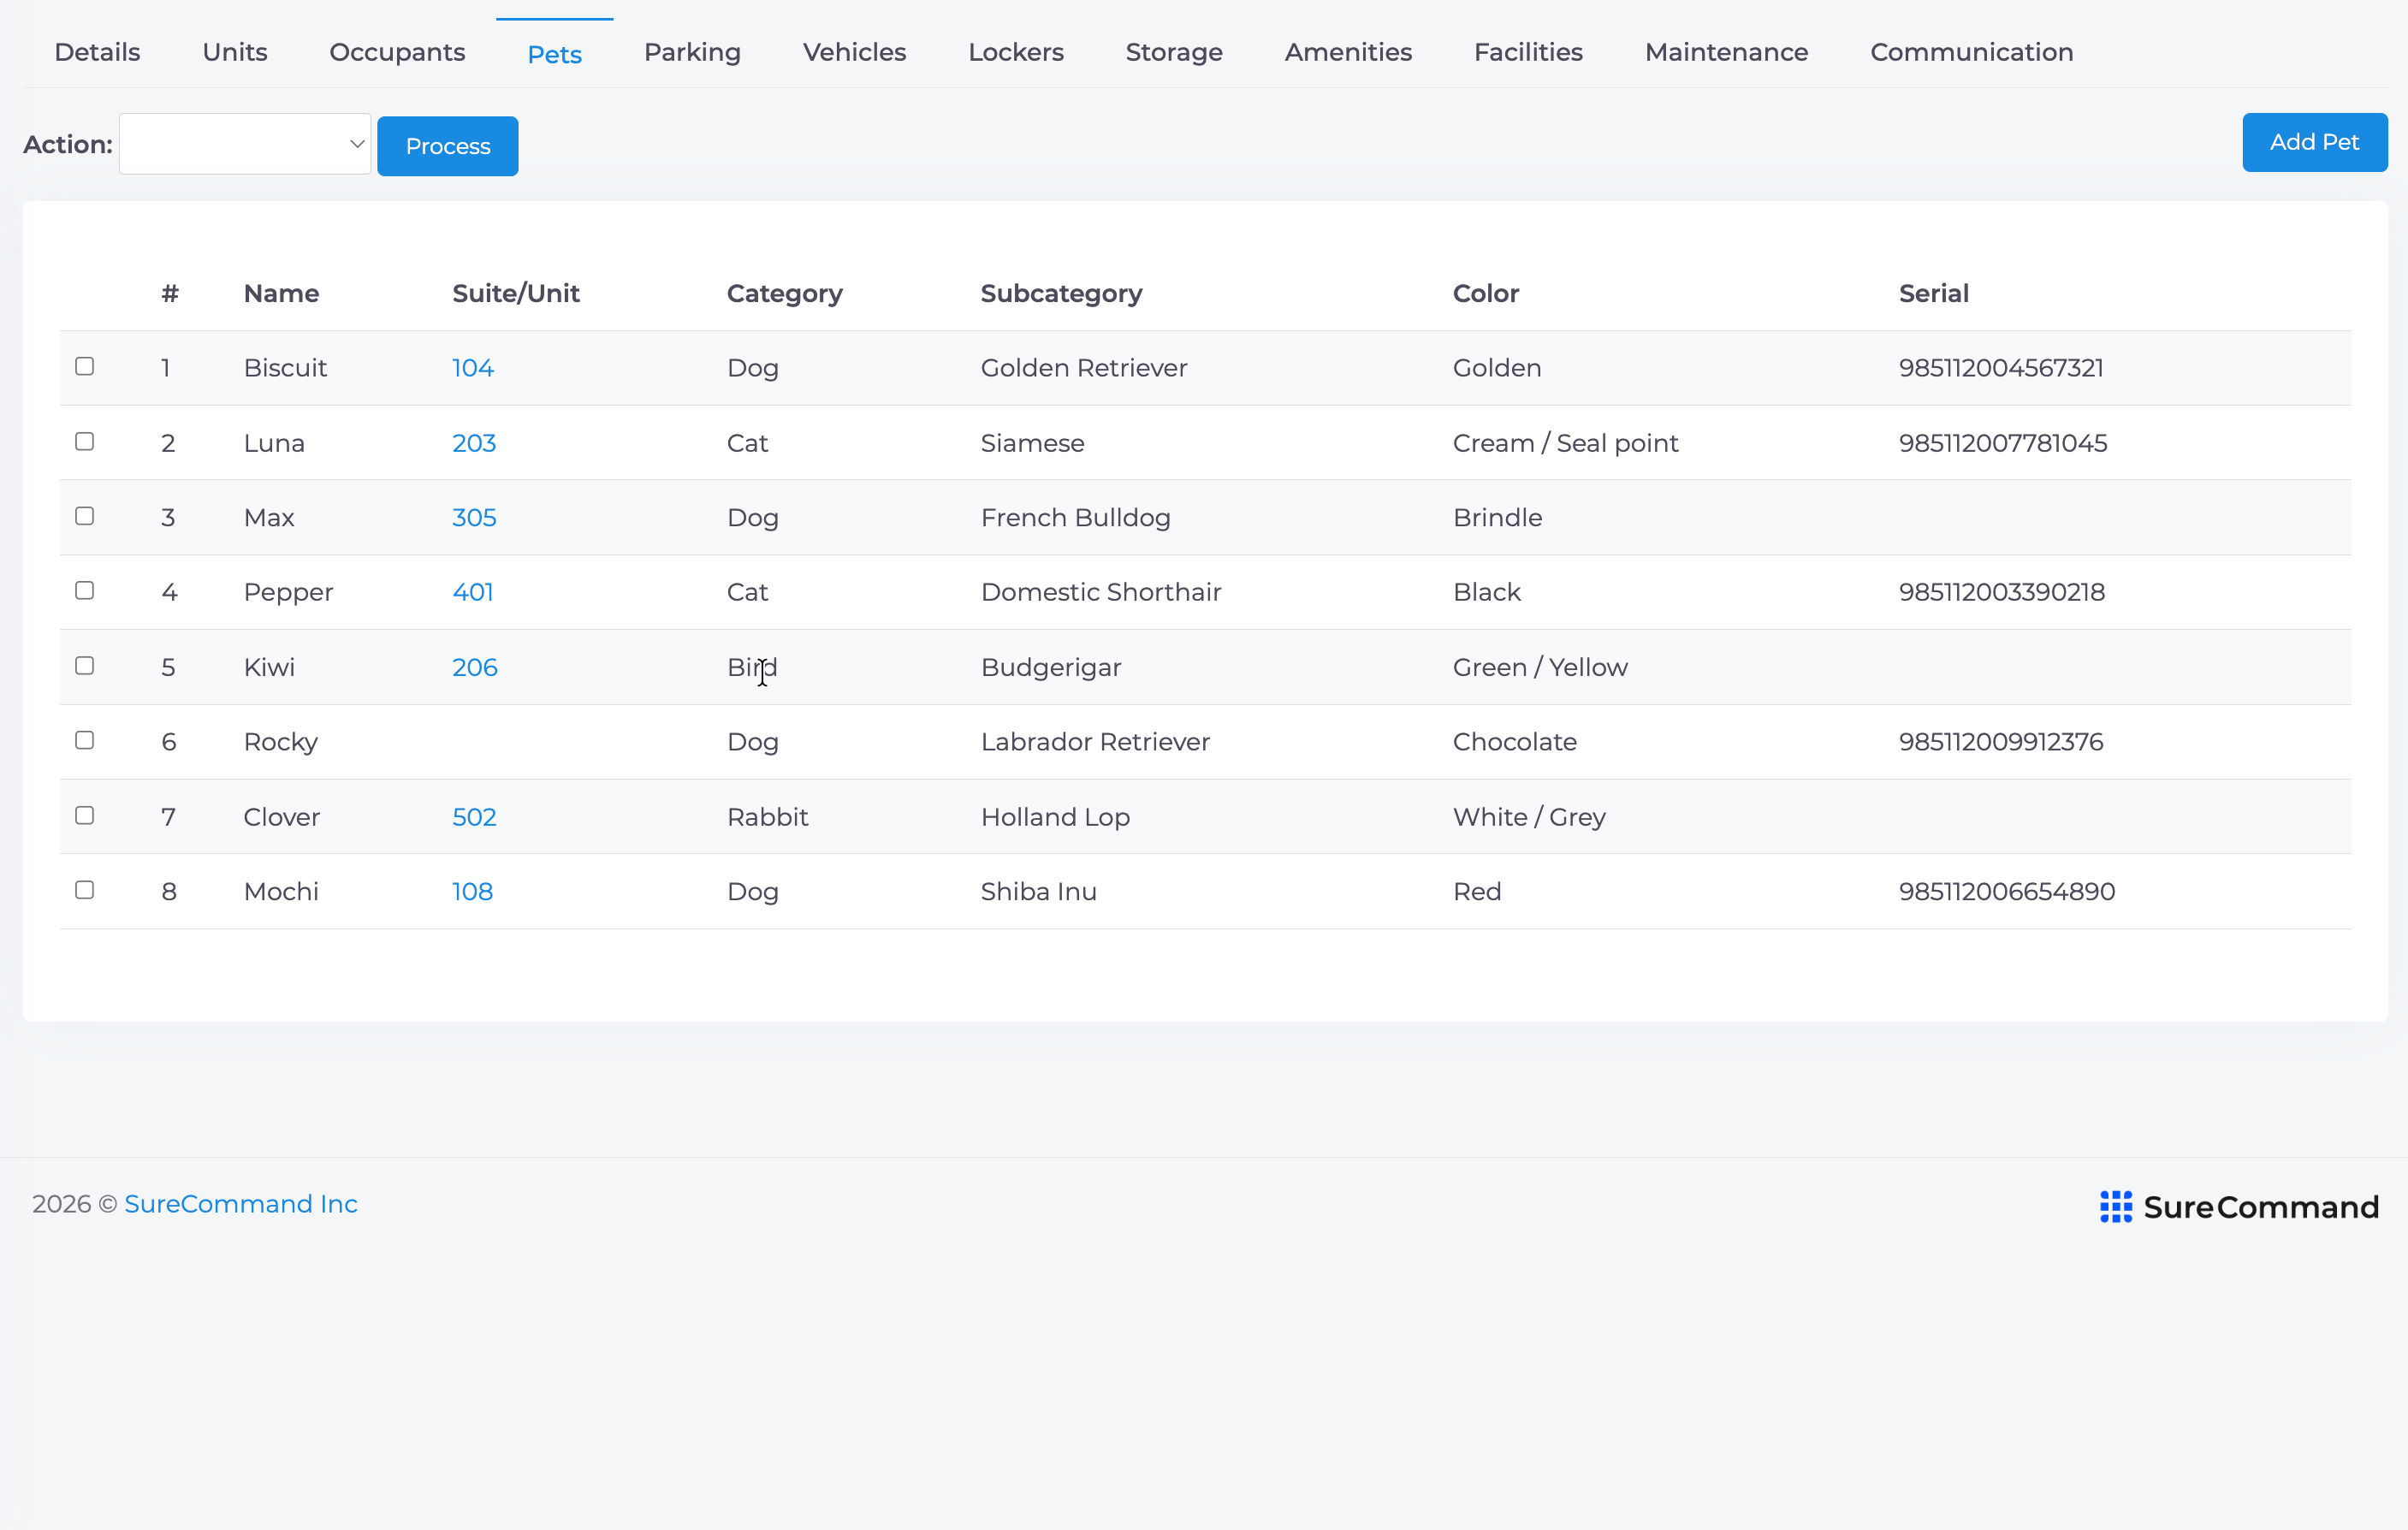Image resolution: width=2408 pixels, height=1530 pixels.
Task: Select the text Golden Retriever
Action: (1084, 368)
